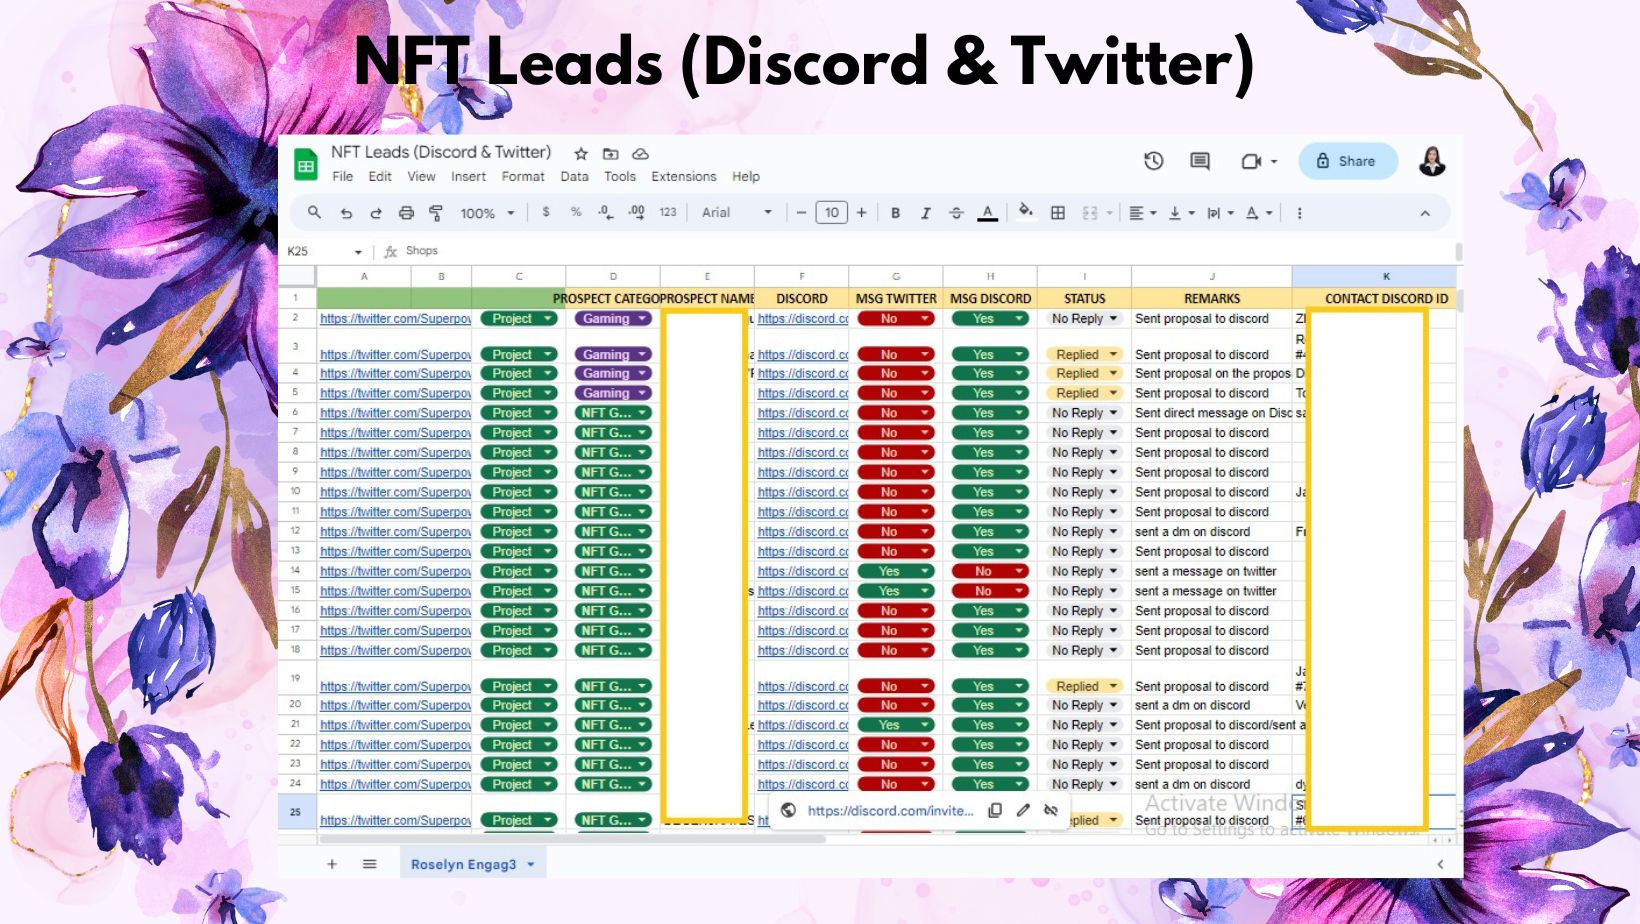Open the Extensions menu
Screen dimensions: 1640x924
click(684, 176)
